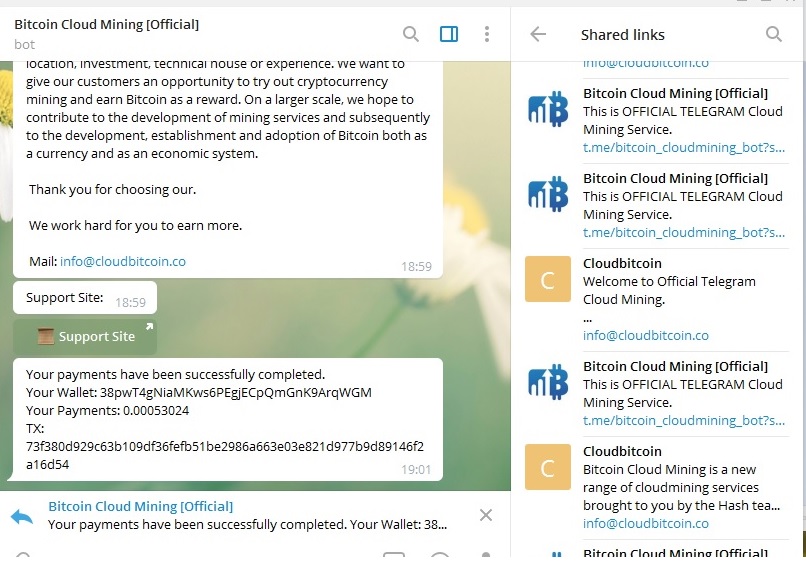Click the Shared links panel title

[622, 34]
